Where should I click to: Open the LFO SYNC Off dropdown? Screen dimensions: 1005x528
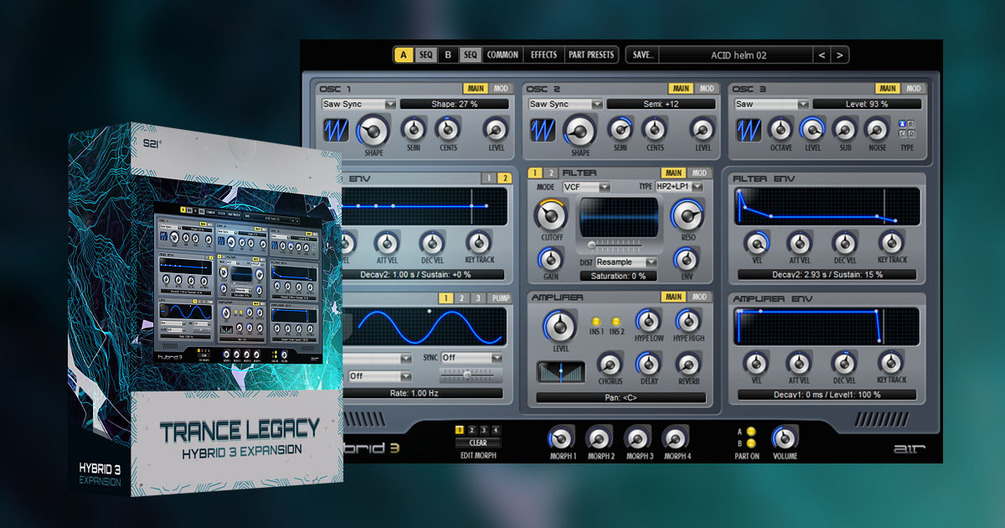coord(472,358)
